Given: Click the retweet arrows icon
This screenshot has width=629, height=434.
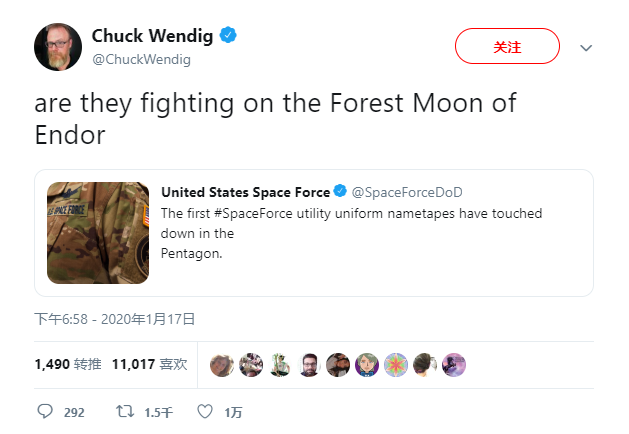Looking at the screenshot, I should tap(125, 411).
